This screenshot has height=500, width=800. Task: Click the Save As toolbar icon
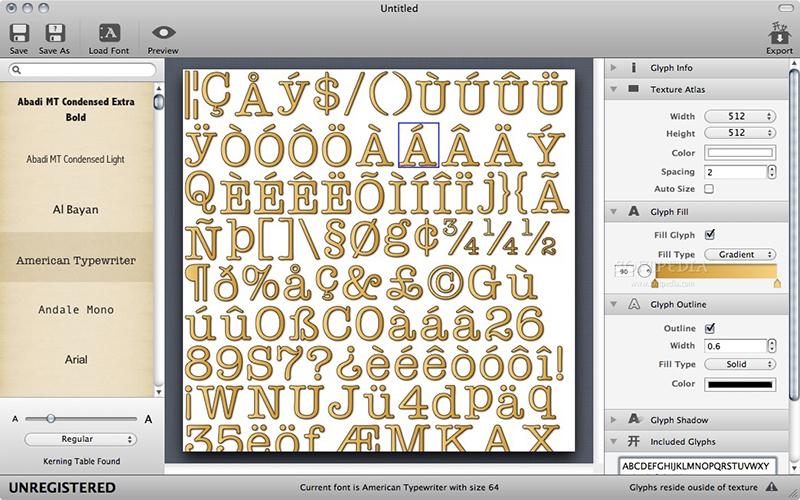(x=55, y=34)
